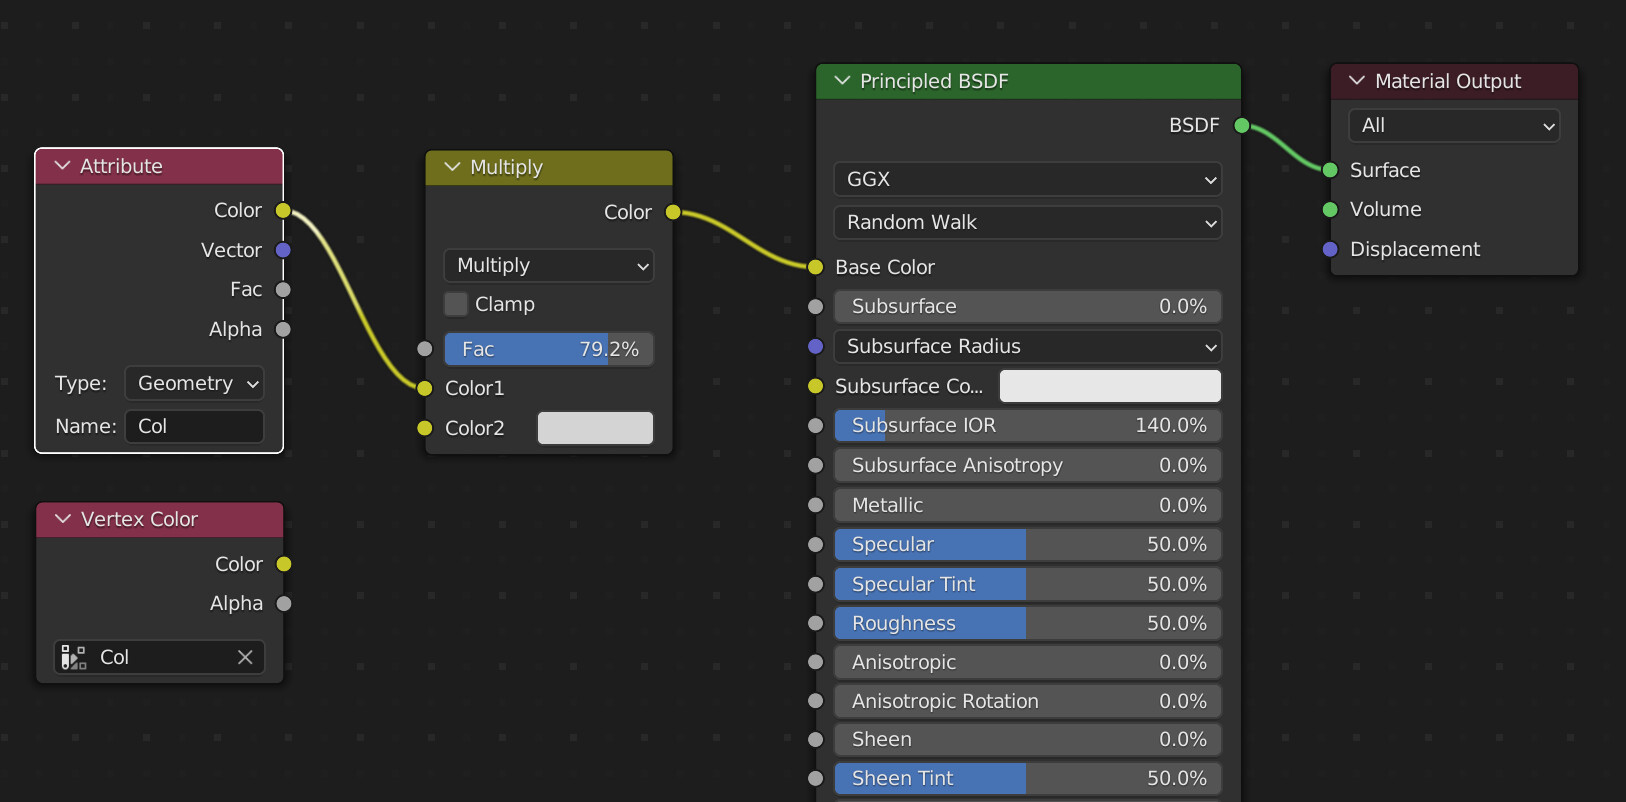Collapse the Vertex Color node
1626x802 pixels.
[x=63, y=519]
